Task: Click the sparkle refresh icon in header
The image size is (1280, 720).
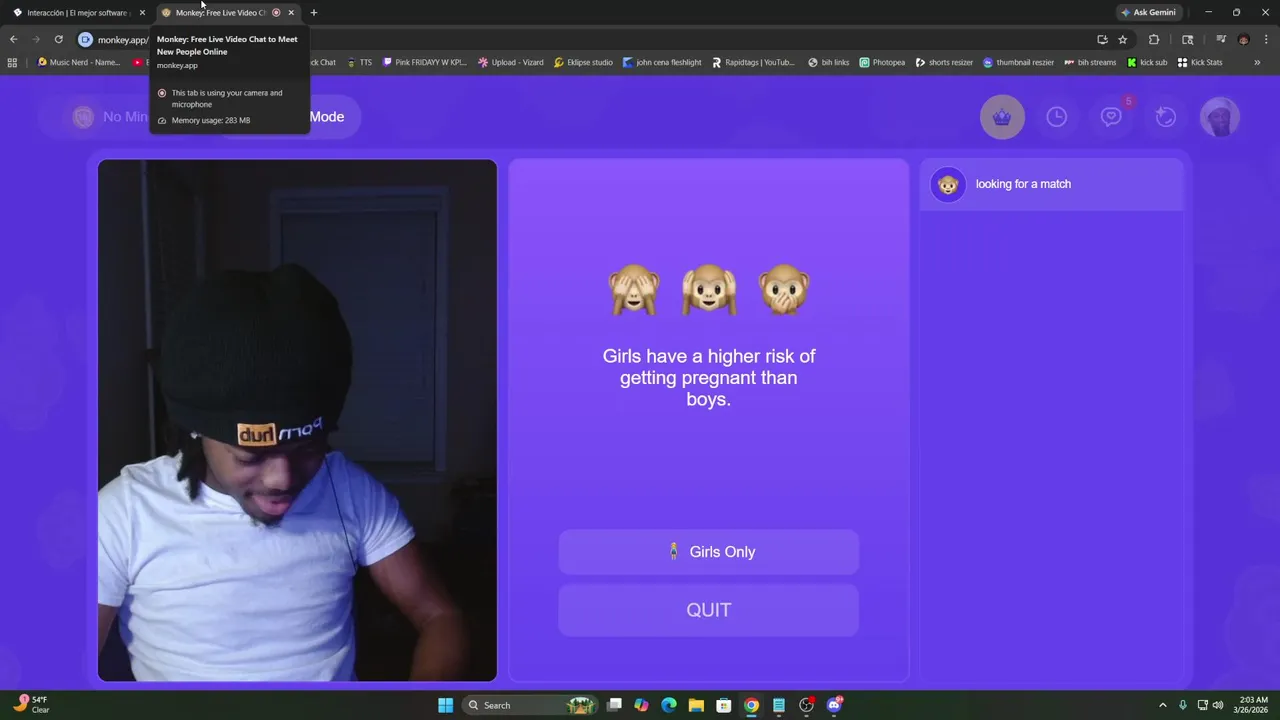Action: [x=1165, y=117]
